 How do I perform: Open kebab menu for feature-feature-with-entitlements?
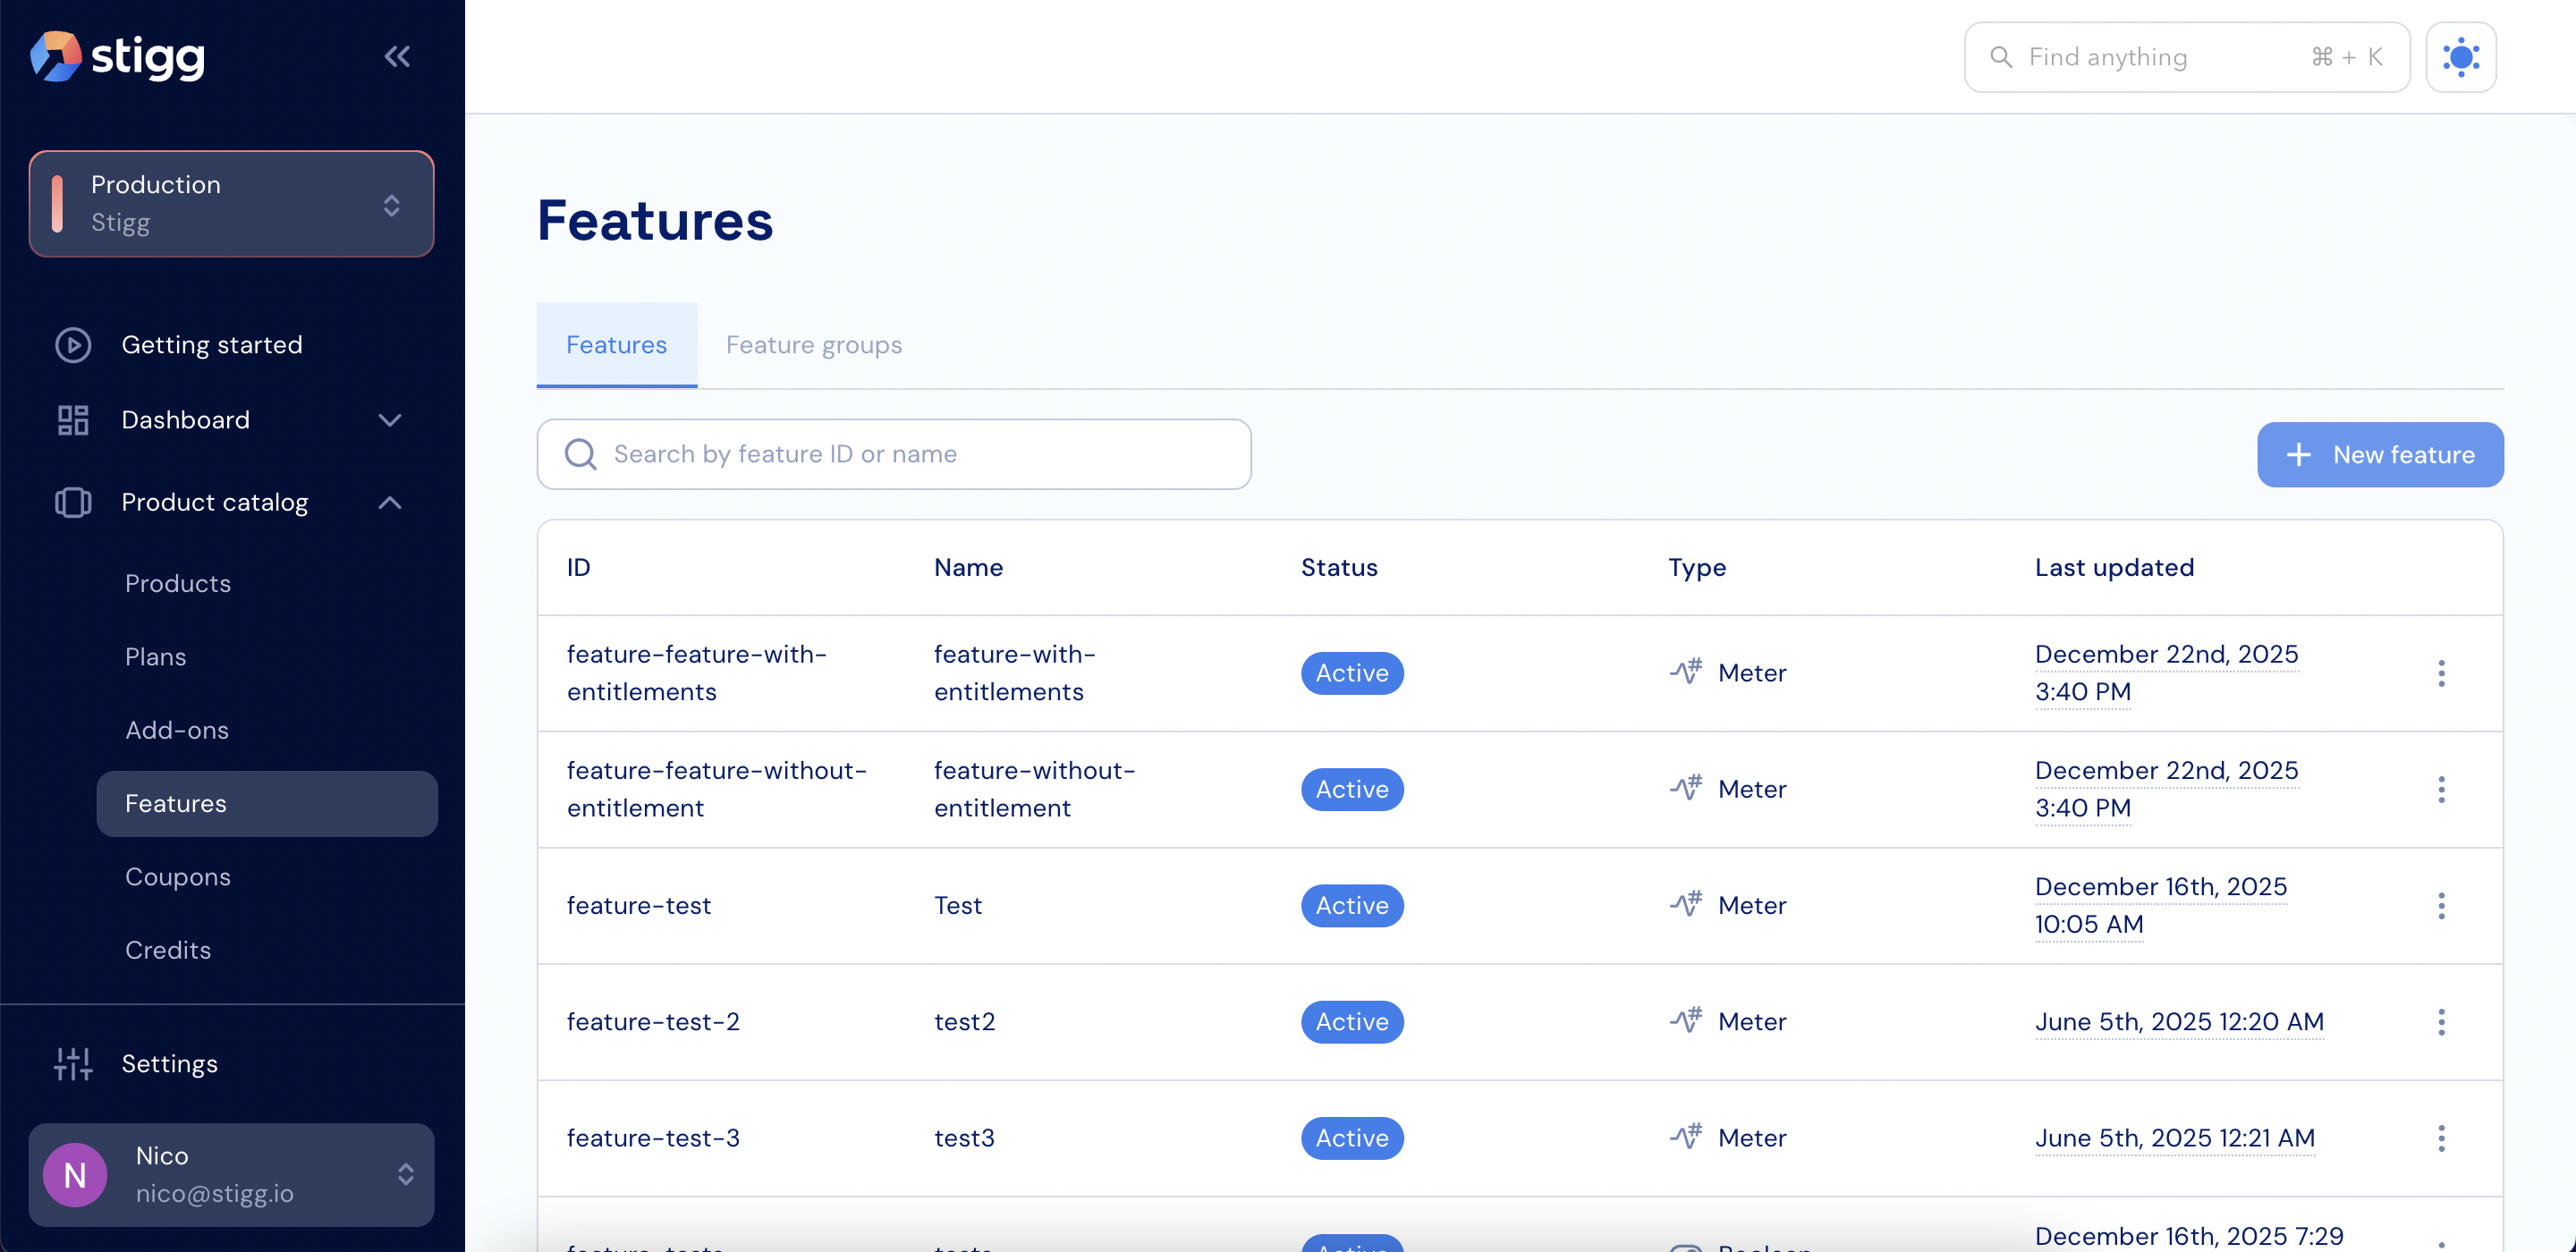(2441, 673)
